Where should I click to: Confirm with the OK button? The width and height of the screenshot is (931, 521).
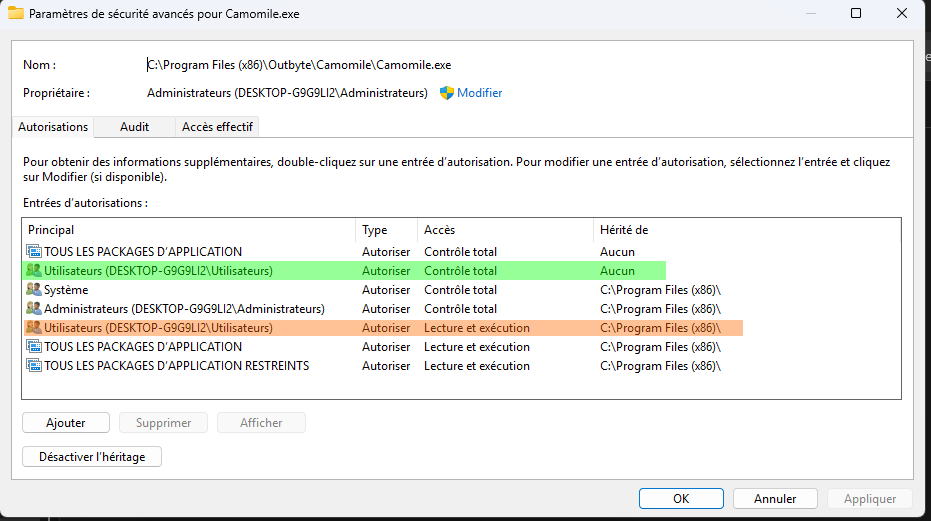click(x=681, y=498)
